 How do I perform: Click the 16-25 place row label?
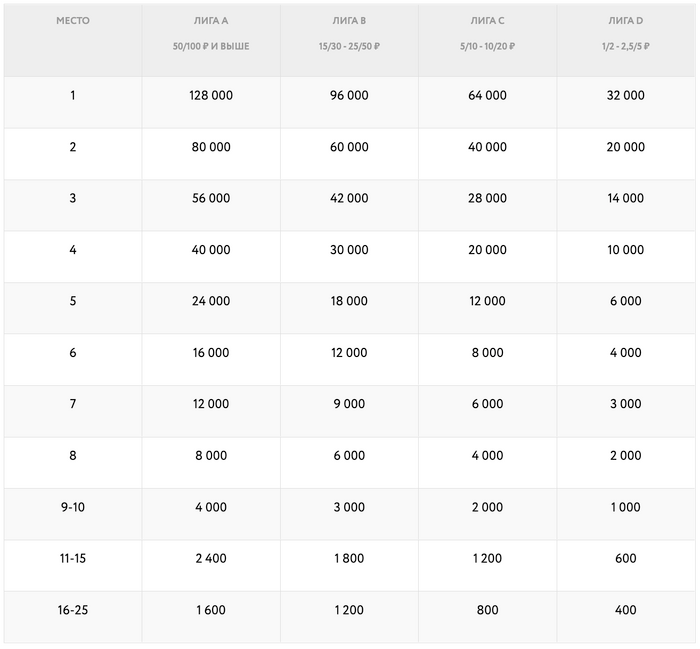point(72,610)
